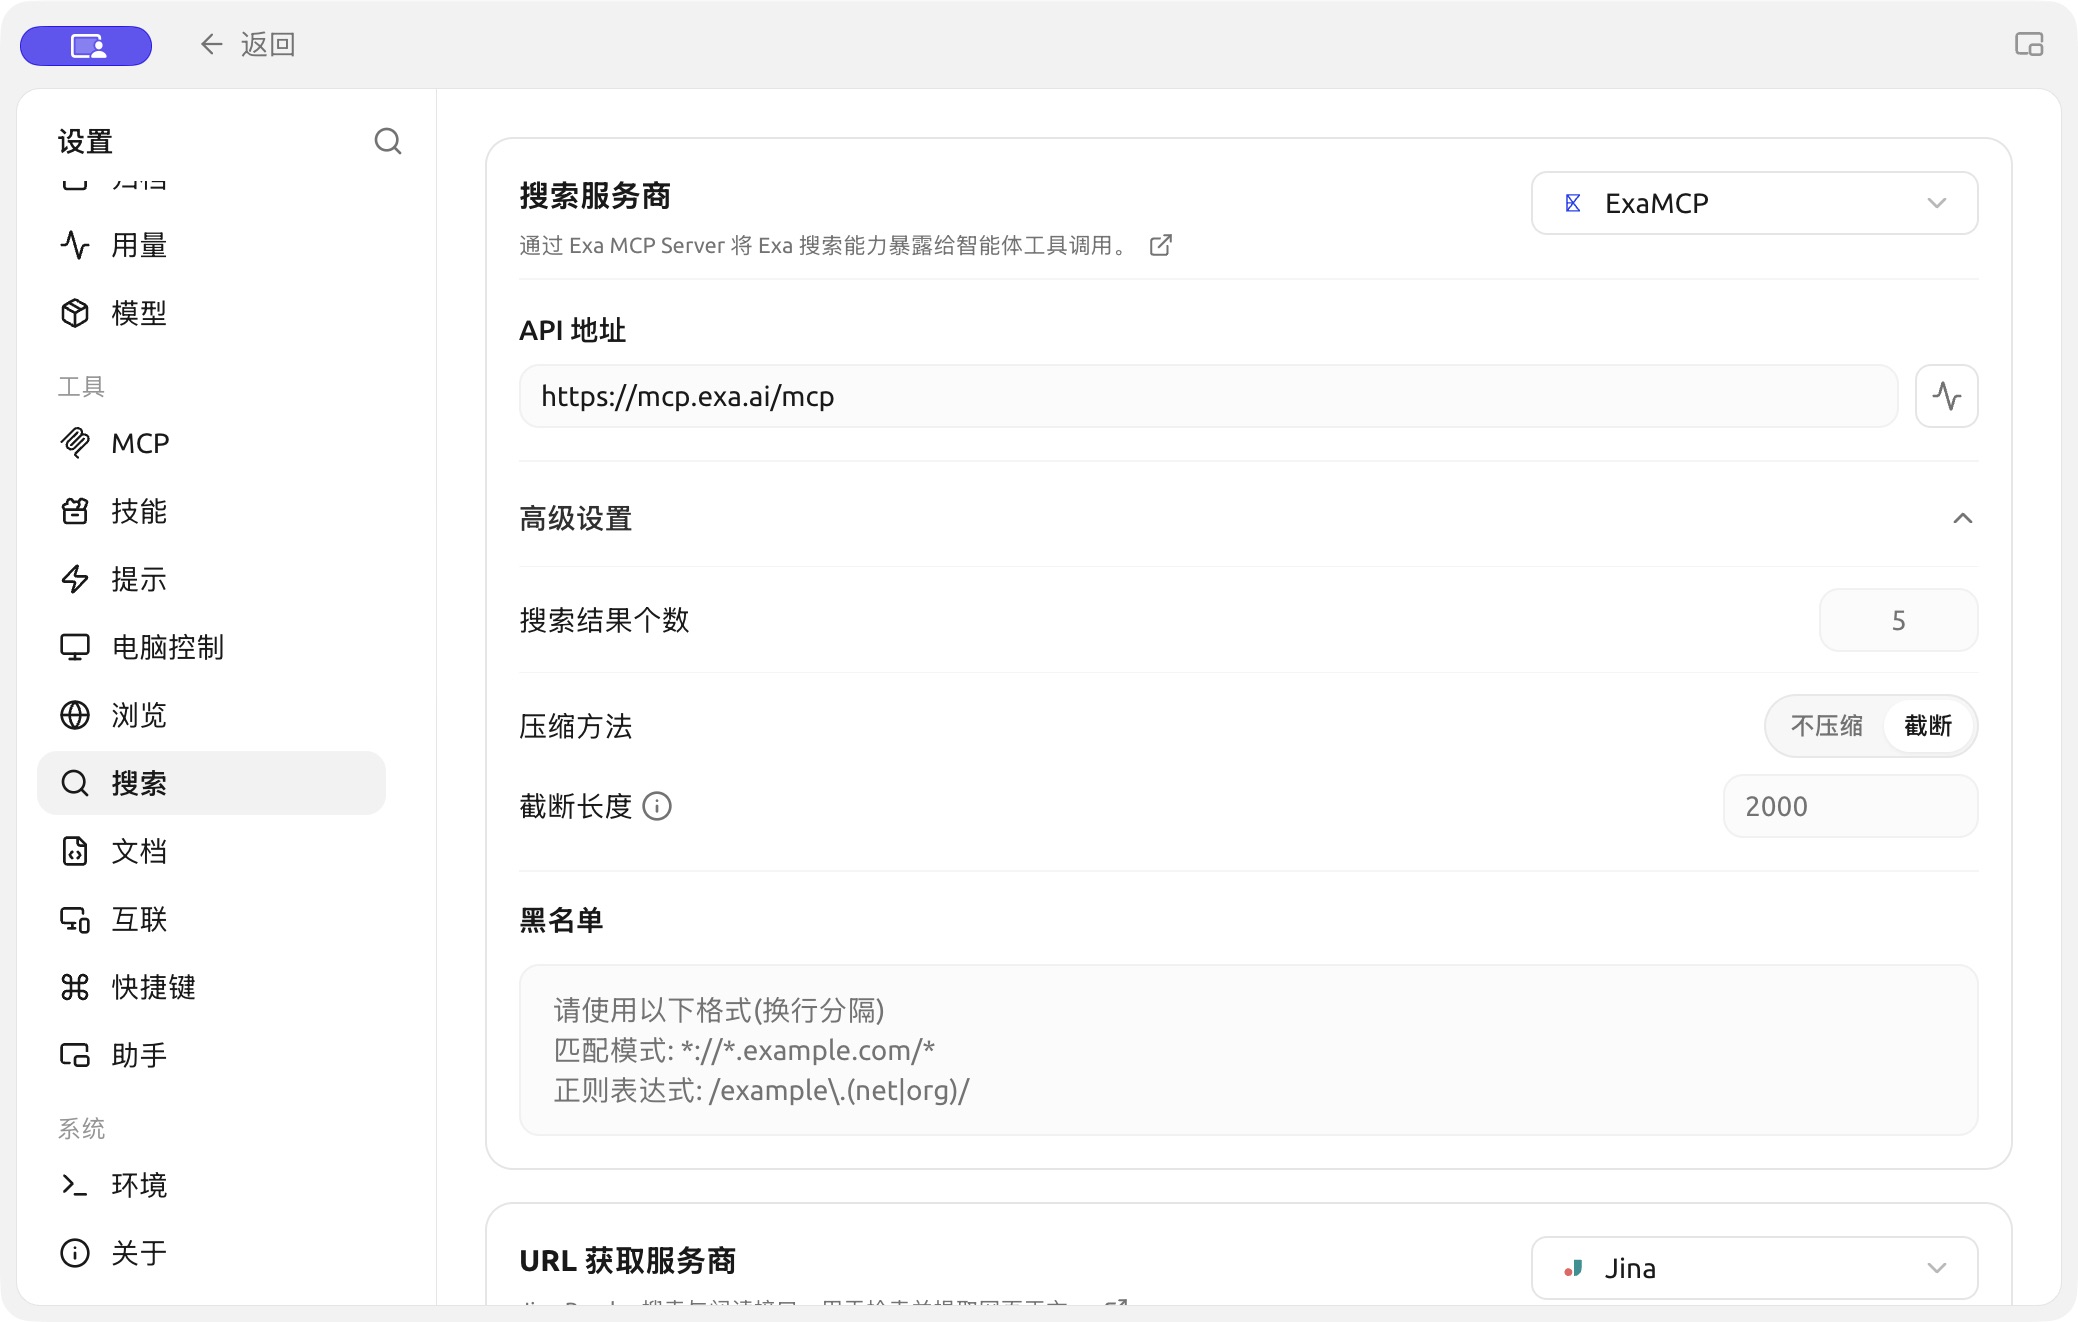2078x1322 pixels.
Task: Click the 搜索结果个数 number field
Action: pos(1898,620)
